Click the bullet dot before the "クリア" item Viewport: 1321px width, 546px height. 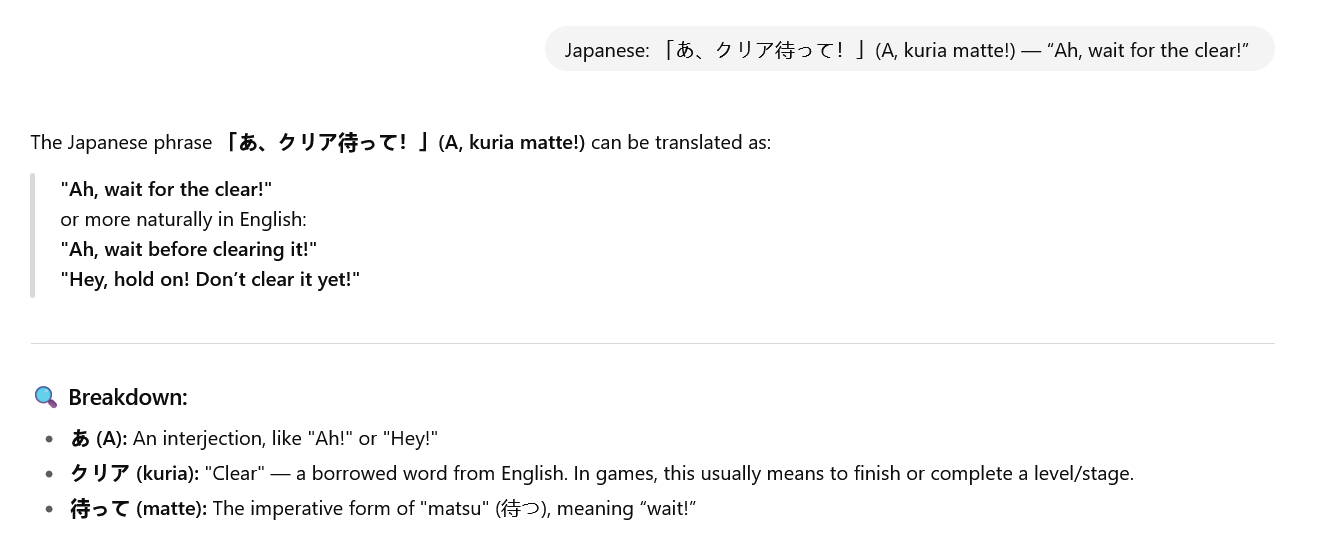point(50,474)
